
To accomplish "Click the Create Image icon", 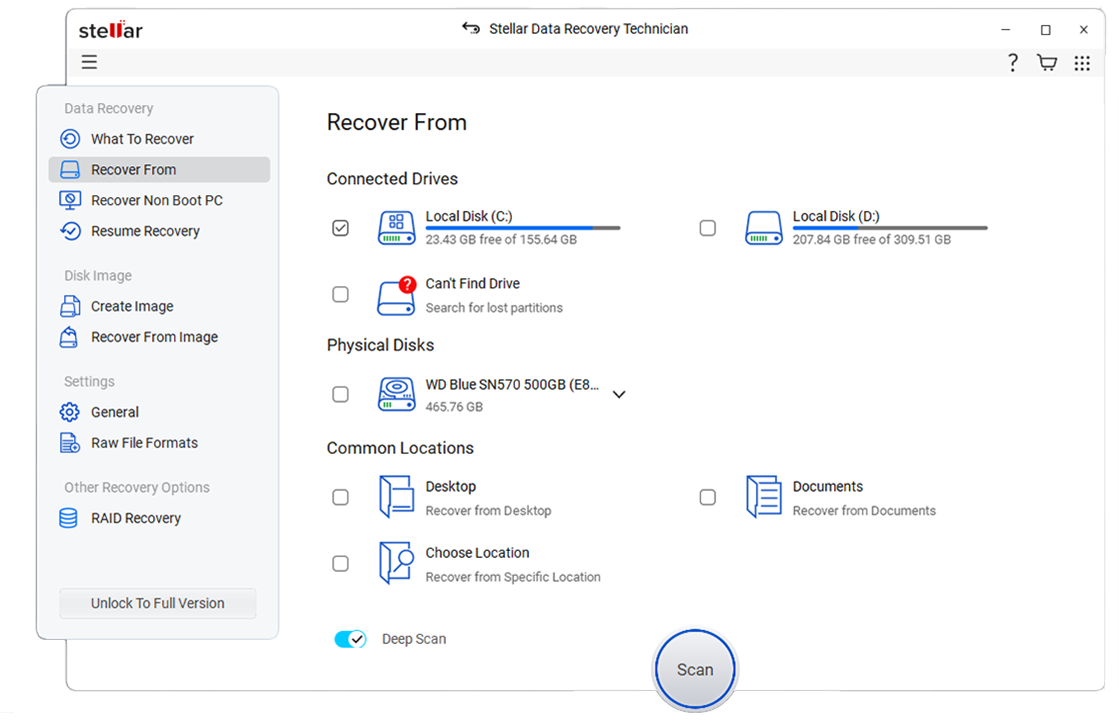I will click(70, 306).
